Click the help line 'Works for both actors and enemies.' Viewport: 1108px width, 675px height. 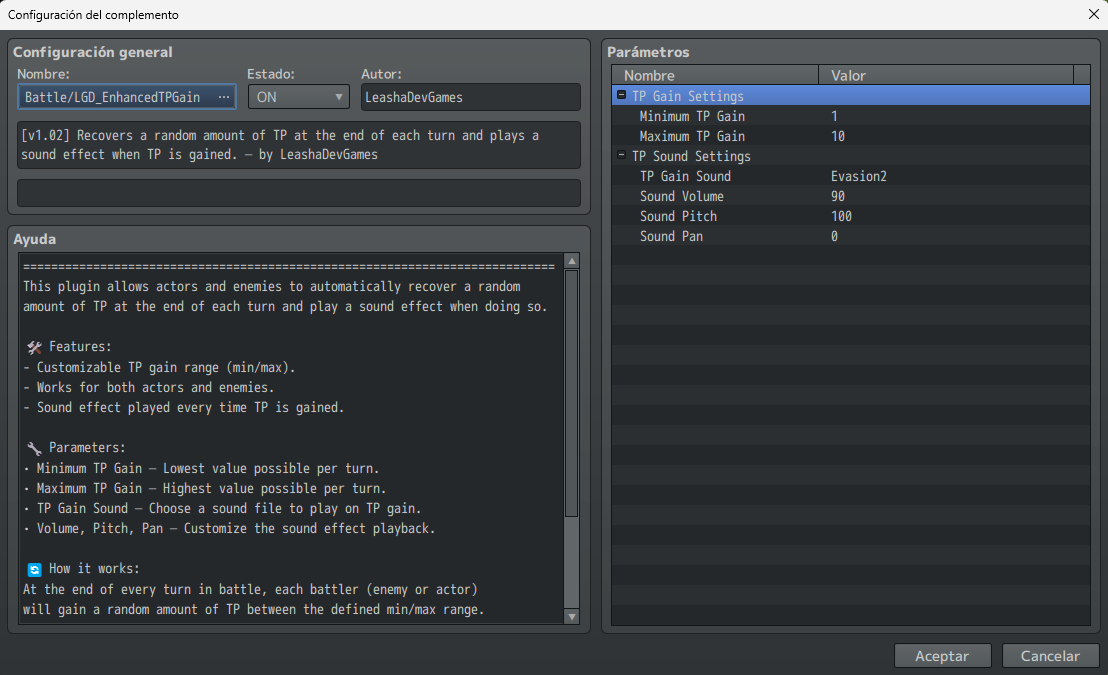148,387
